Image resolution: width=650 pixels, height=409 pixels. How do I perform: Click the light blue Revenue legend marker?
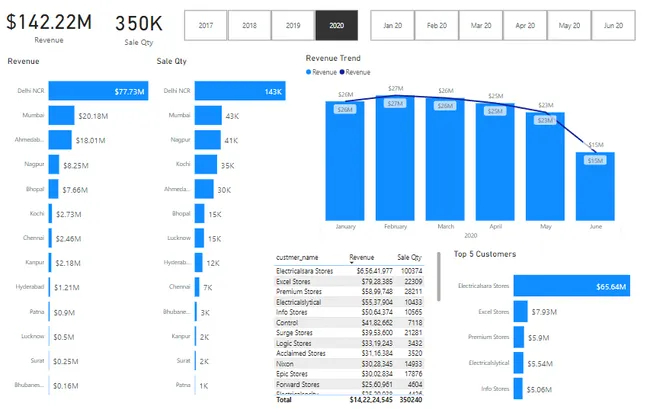(309, 73)
